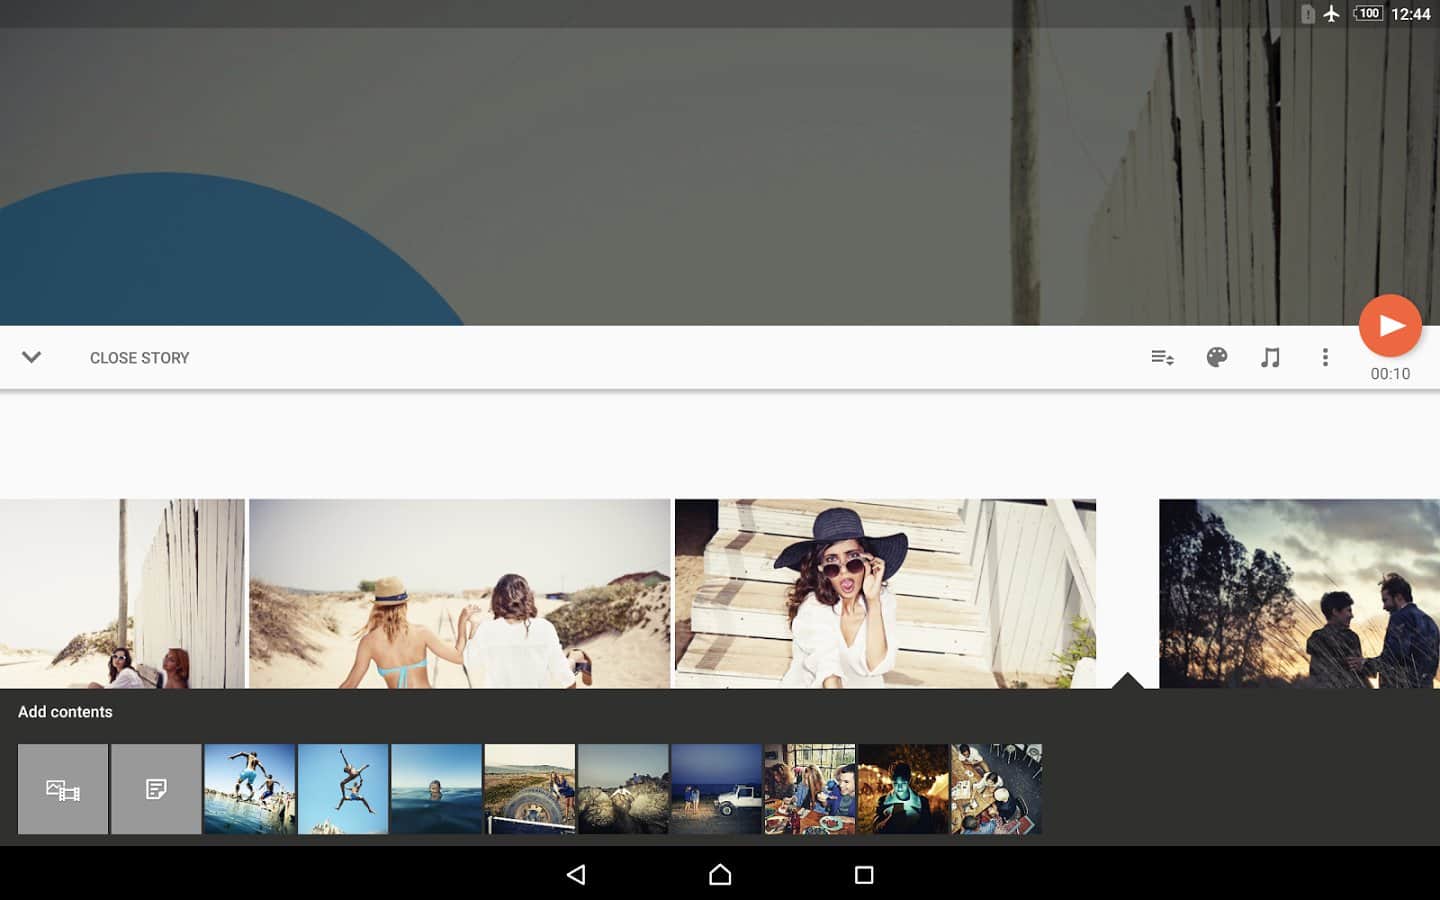The height and width of the screenshot is (900, 1440).
Task: Tap the reorder list icon
Action: (x=1162, y=358)
